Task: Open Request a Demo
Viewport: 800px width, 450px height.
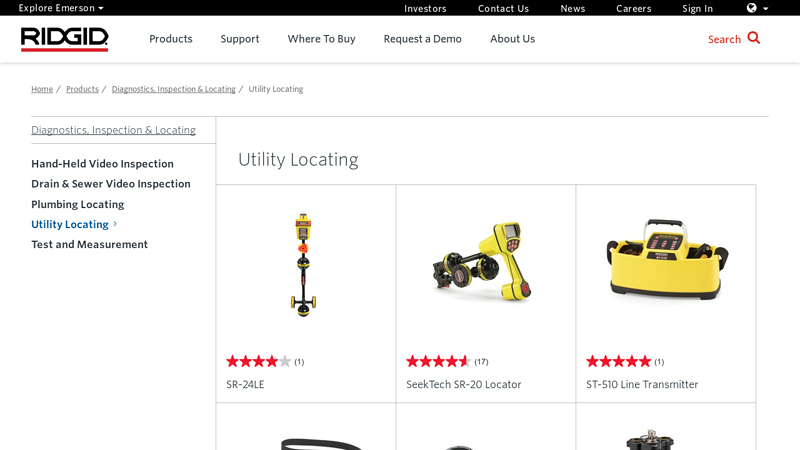Action: point(422,39)
